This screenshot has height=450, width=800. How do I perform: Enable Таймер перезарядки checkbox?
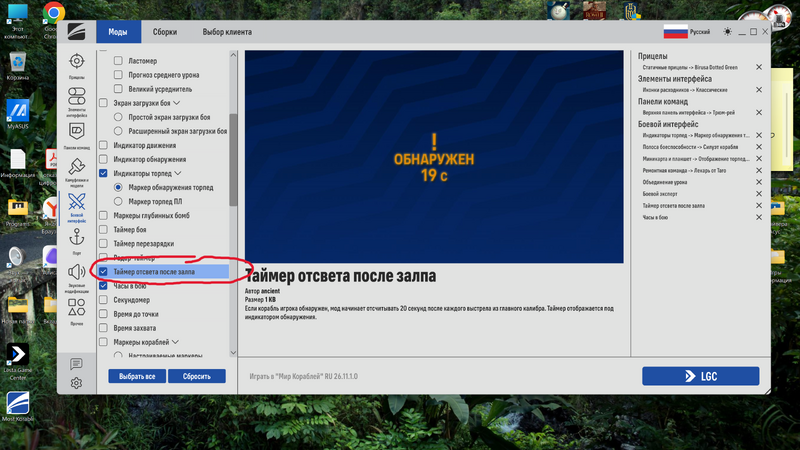click(x=103, y=243)
